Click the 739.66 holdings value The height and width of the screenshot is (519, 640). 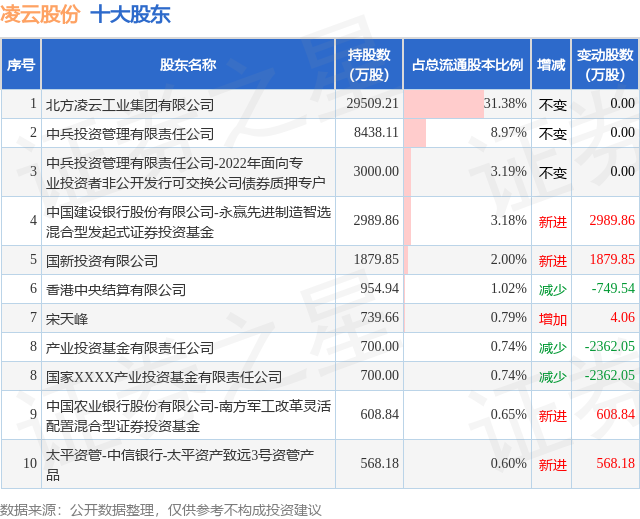click(379, 317)
